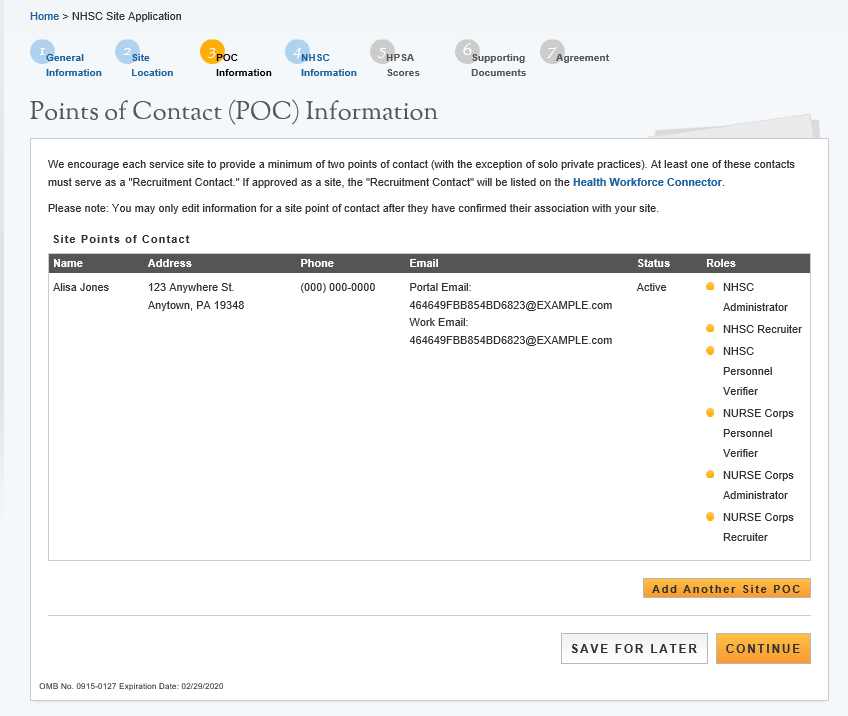Click the gray step 5 circle icon
The width and height of the screenshot is (848, 716).
click(x=381, y=52)
